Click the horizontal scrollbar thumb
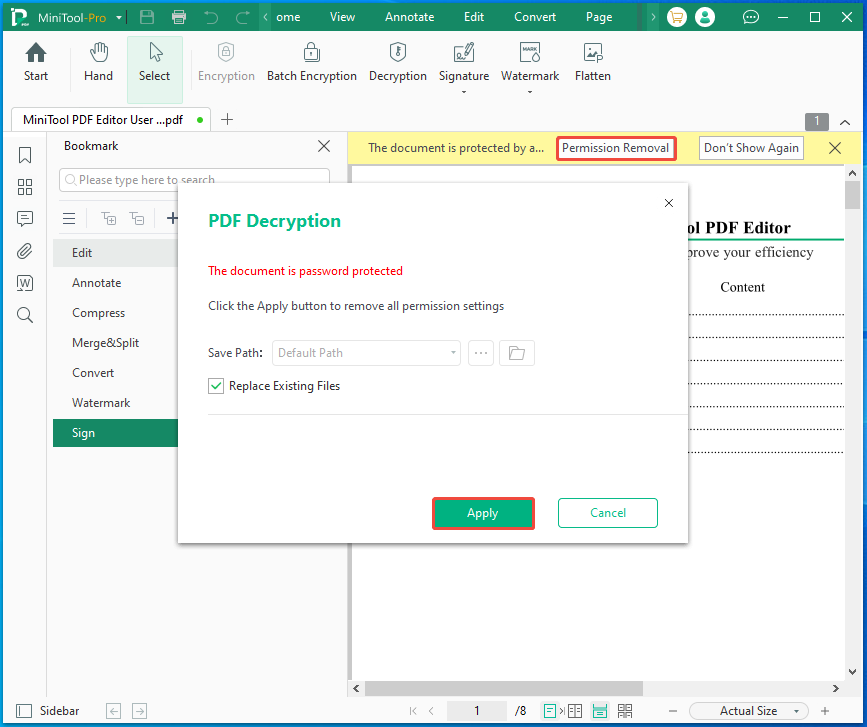 point(503,688)
